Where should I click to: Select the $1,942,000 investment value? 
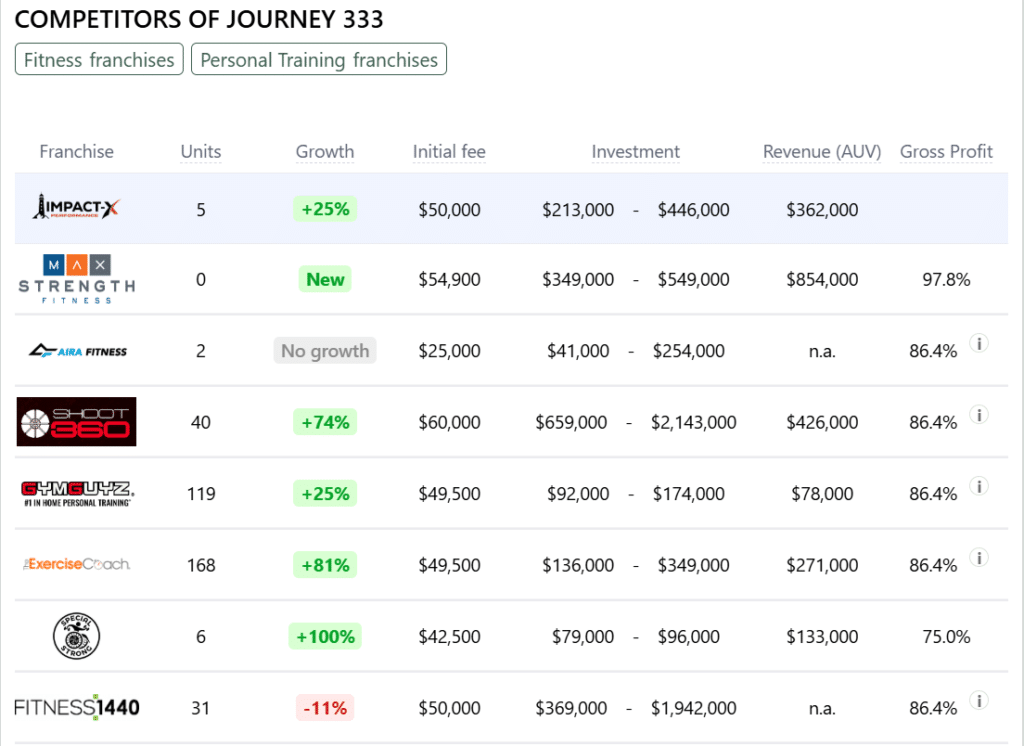coord(694,708)
